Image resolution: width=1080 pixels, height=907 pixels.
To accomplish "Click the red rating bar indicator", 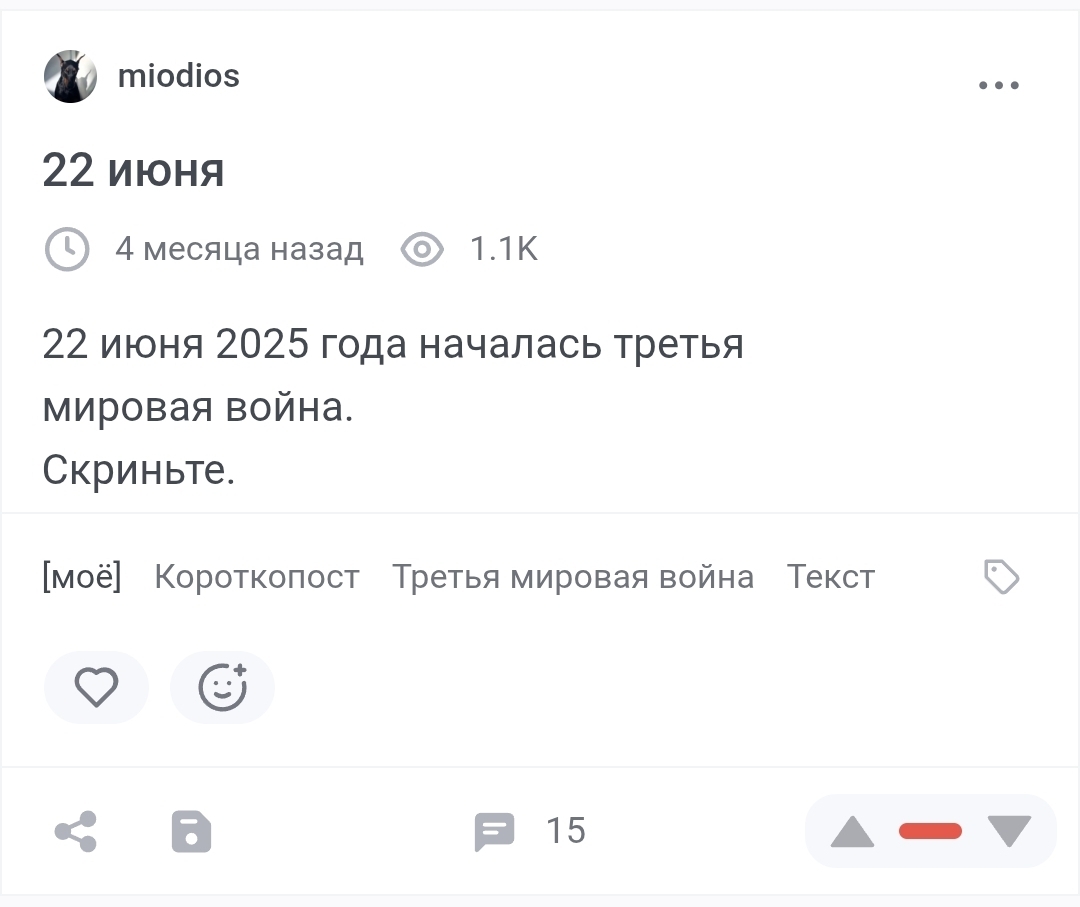I will [930, 831].
